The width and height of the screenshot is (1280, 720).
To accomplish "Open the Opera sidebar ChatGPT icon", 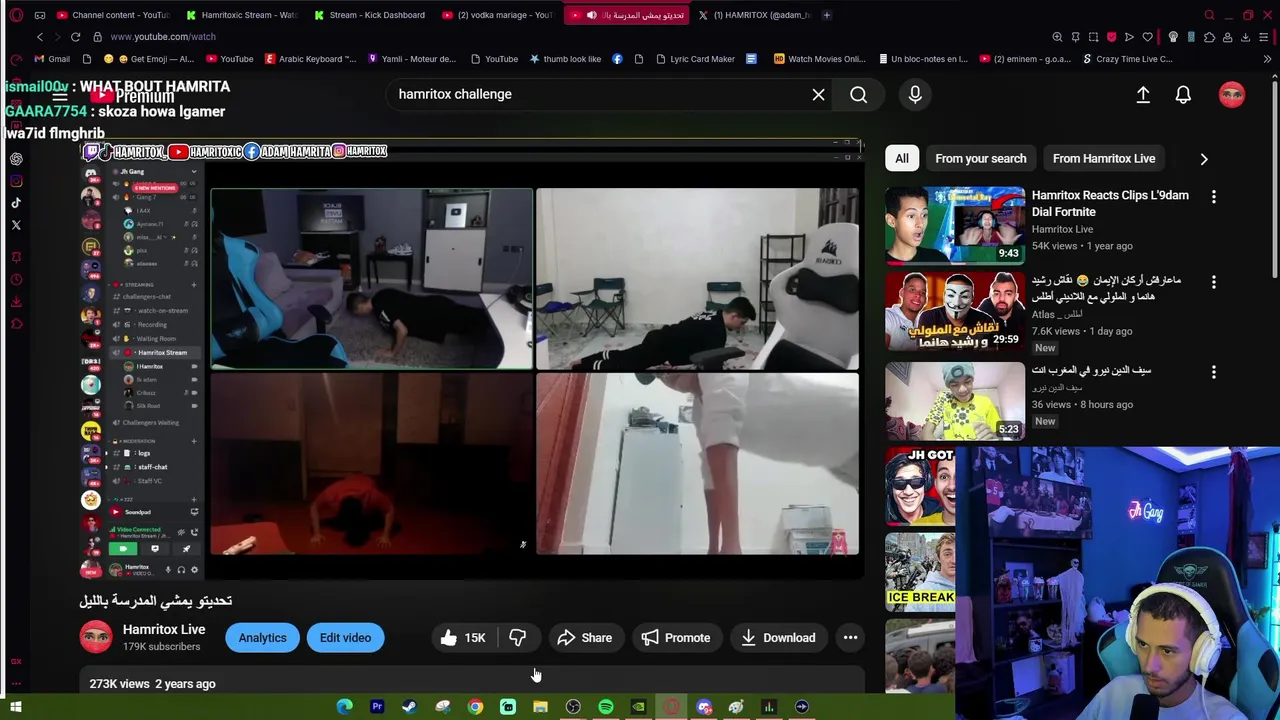I will (x=16, y=159).
